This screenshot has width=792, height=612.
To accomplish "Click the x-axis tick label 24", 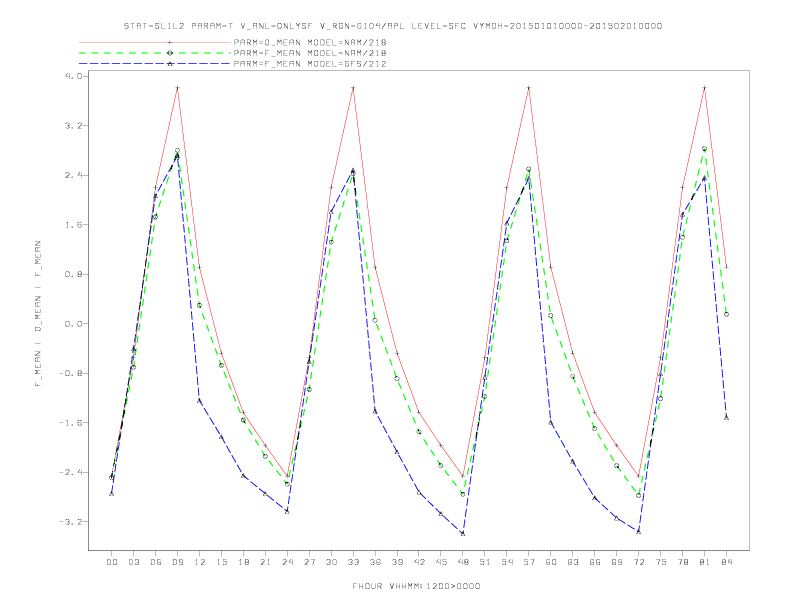I will pyautogui.click(x=287, y=562).
